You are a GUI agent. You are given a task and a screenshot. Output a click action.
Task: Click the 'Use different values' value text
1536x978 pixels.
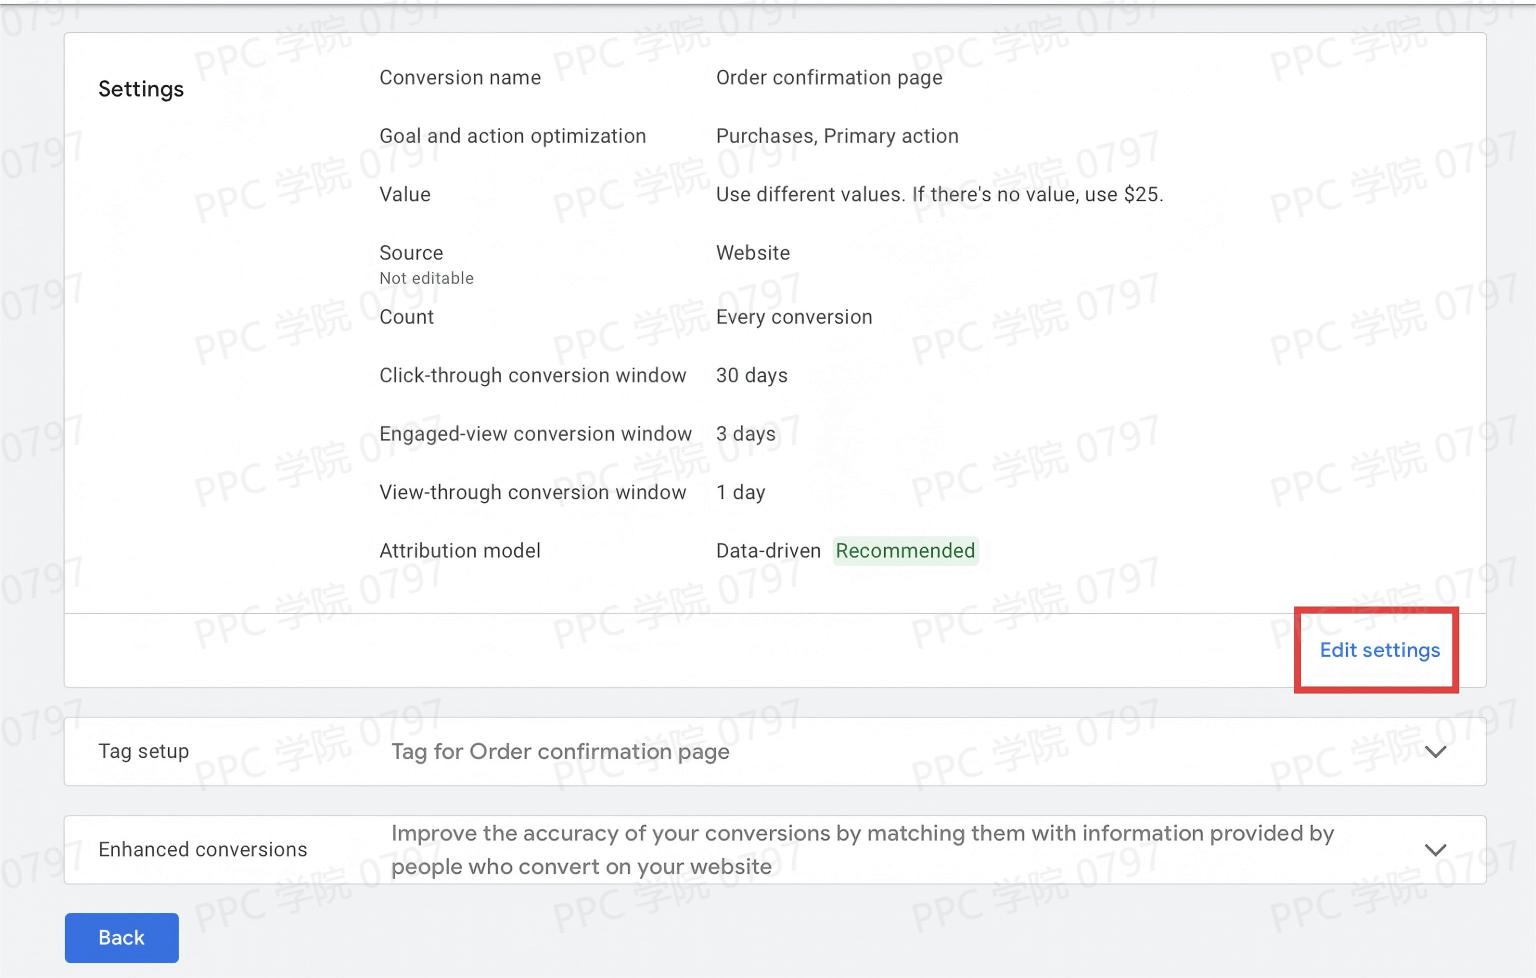(939, 194)
